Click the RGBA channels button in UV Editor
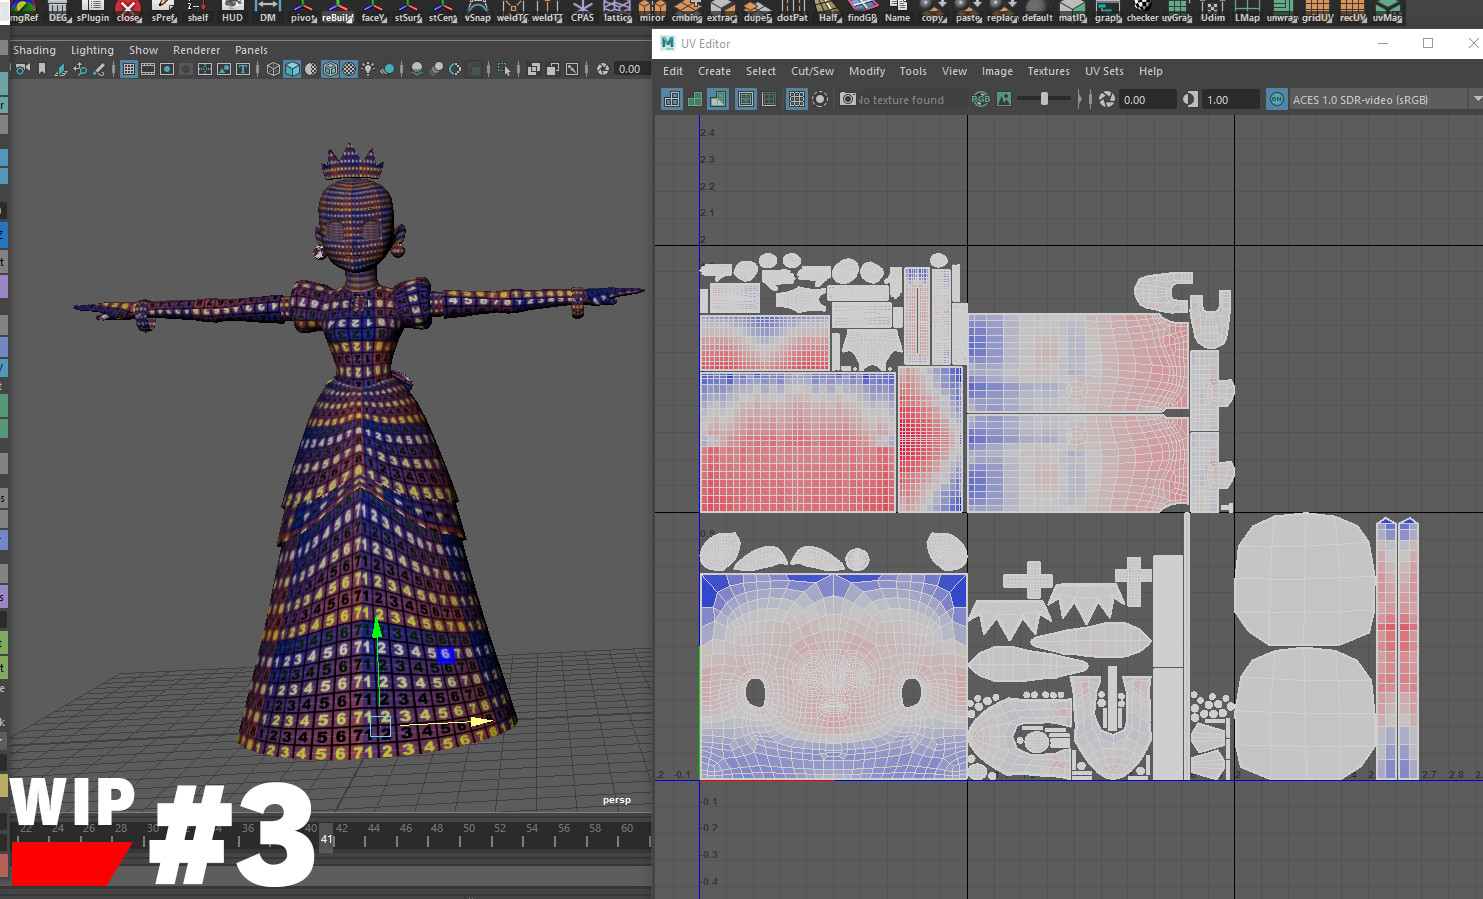Viewport: 1483px width, 899px height. coord(981,99)
